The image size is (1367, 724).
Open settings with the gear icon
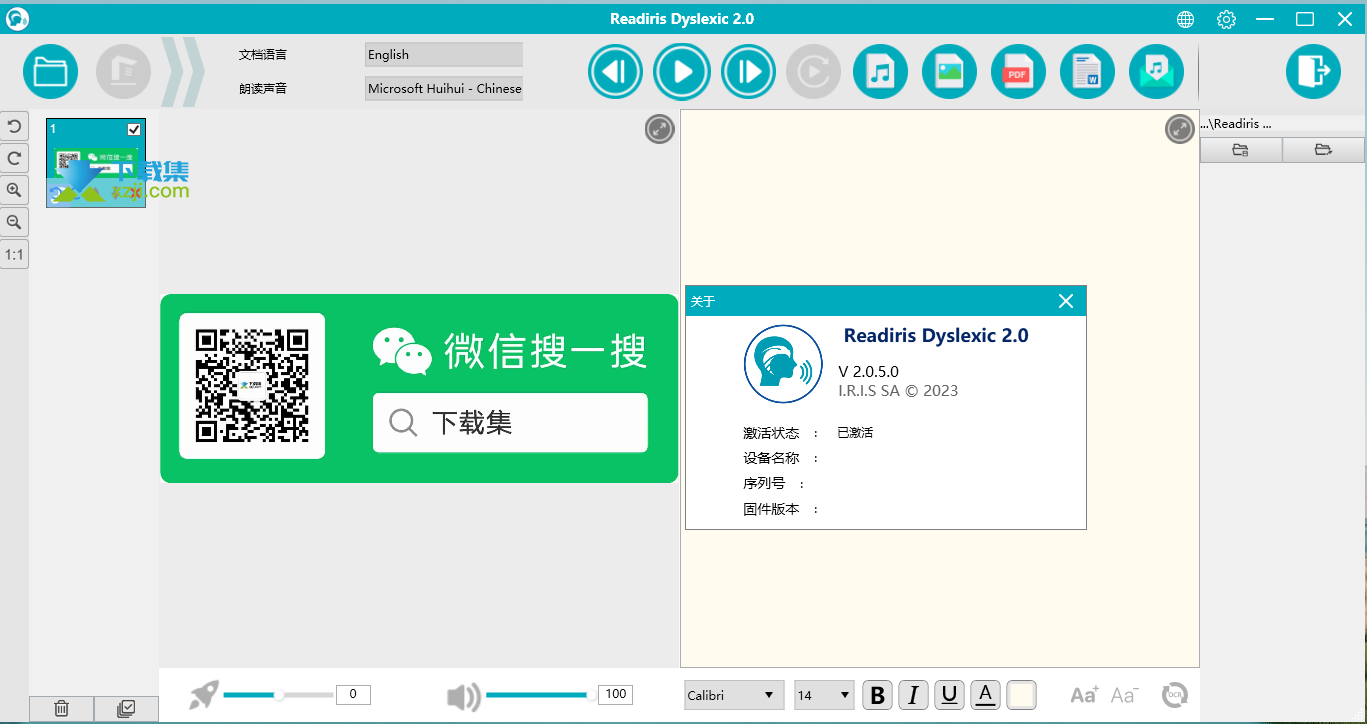click(x=1226, y=19)
